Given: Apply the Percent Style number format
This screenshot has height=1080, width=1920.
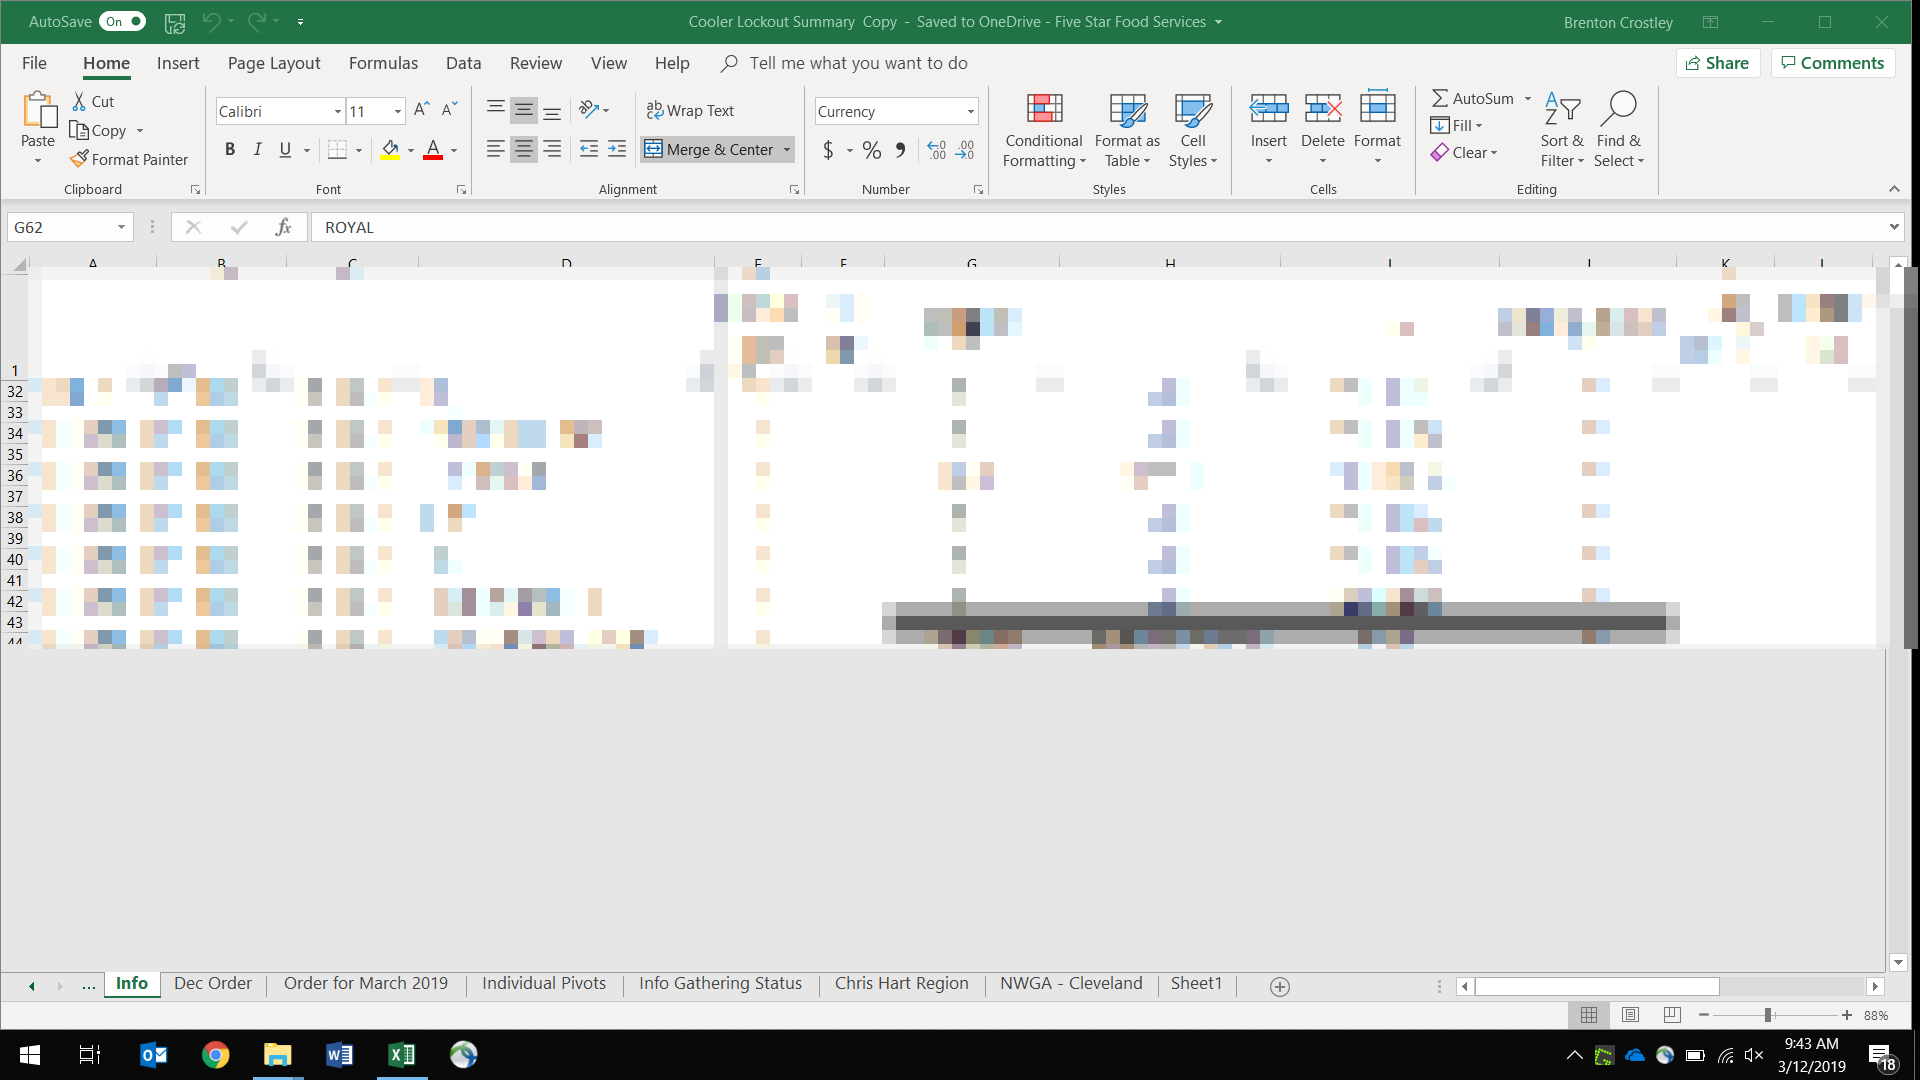Looking at the screenshot, I should (871, 149).
